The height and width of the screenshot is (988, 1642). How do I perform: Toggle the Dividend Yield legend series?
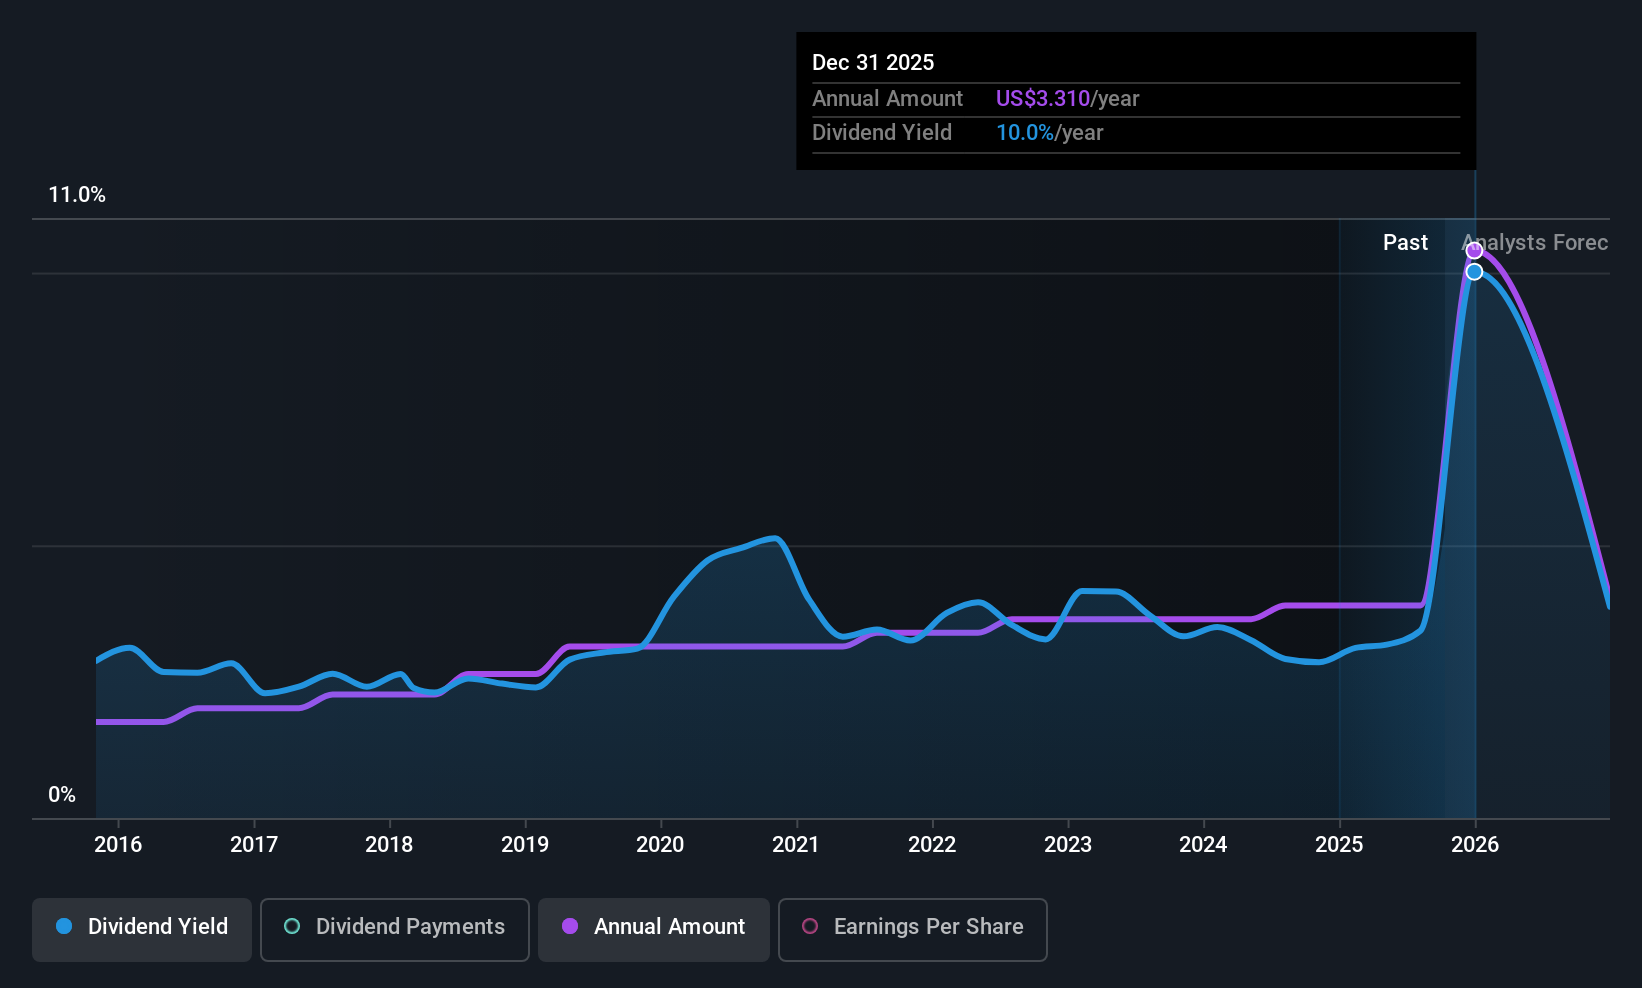(x=142, y=928)
